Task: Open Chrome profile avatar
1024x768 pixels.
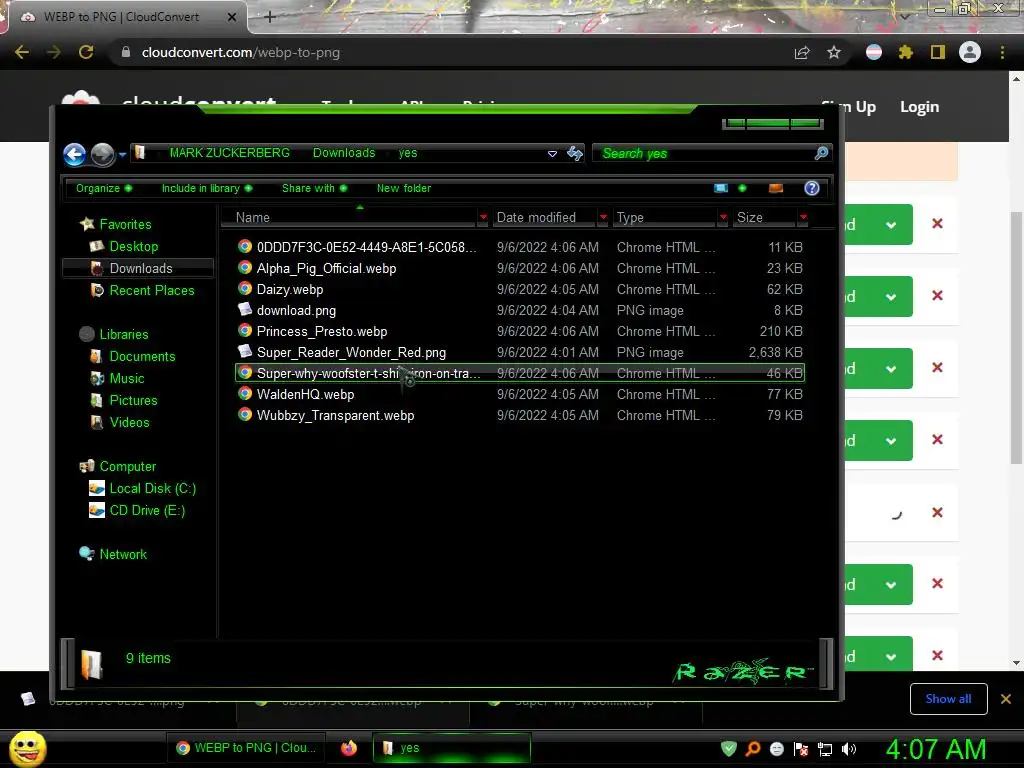Action: tap(970, 52)
